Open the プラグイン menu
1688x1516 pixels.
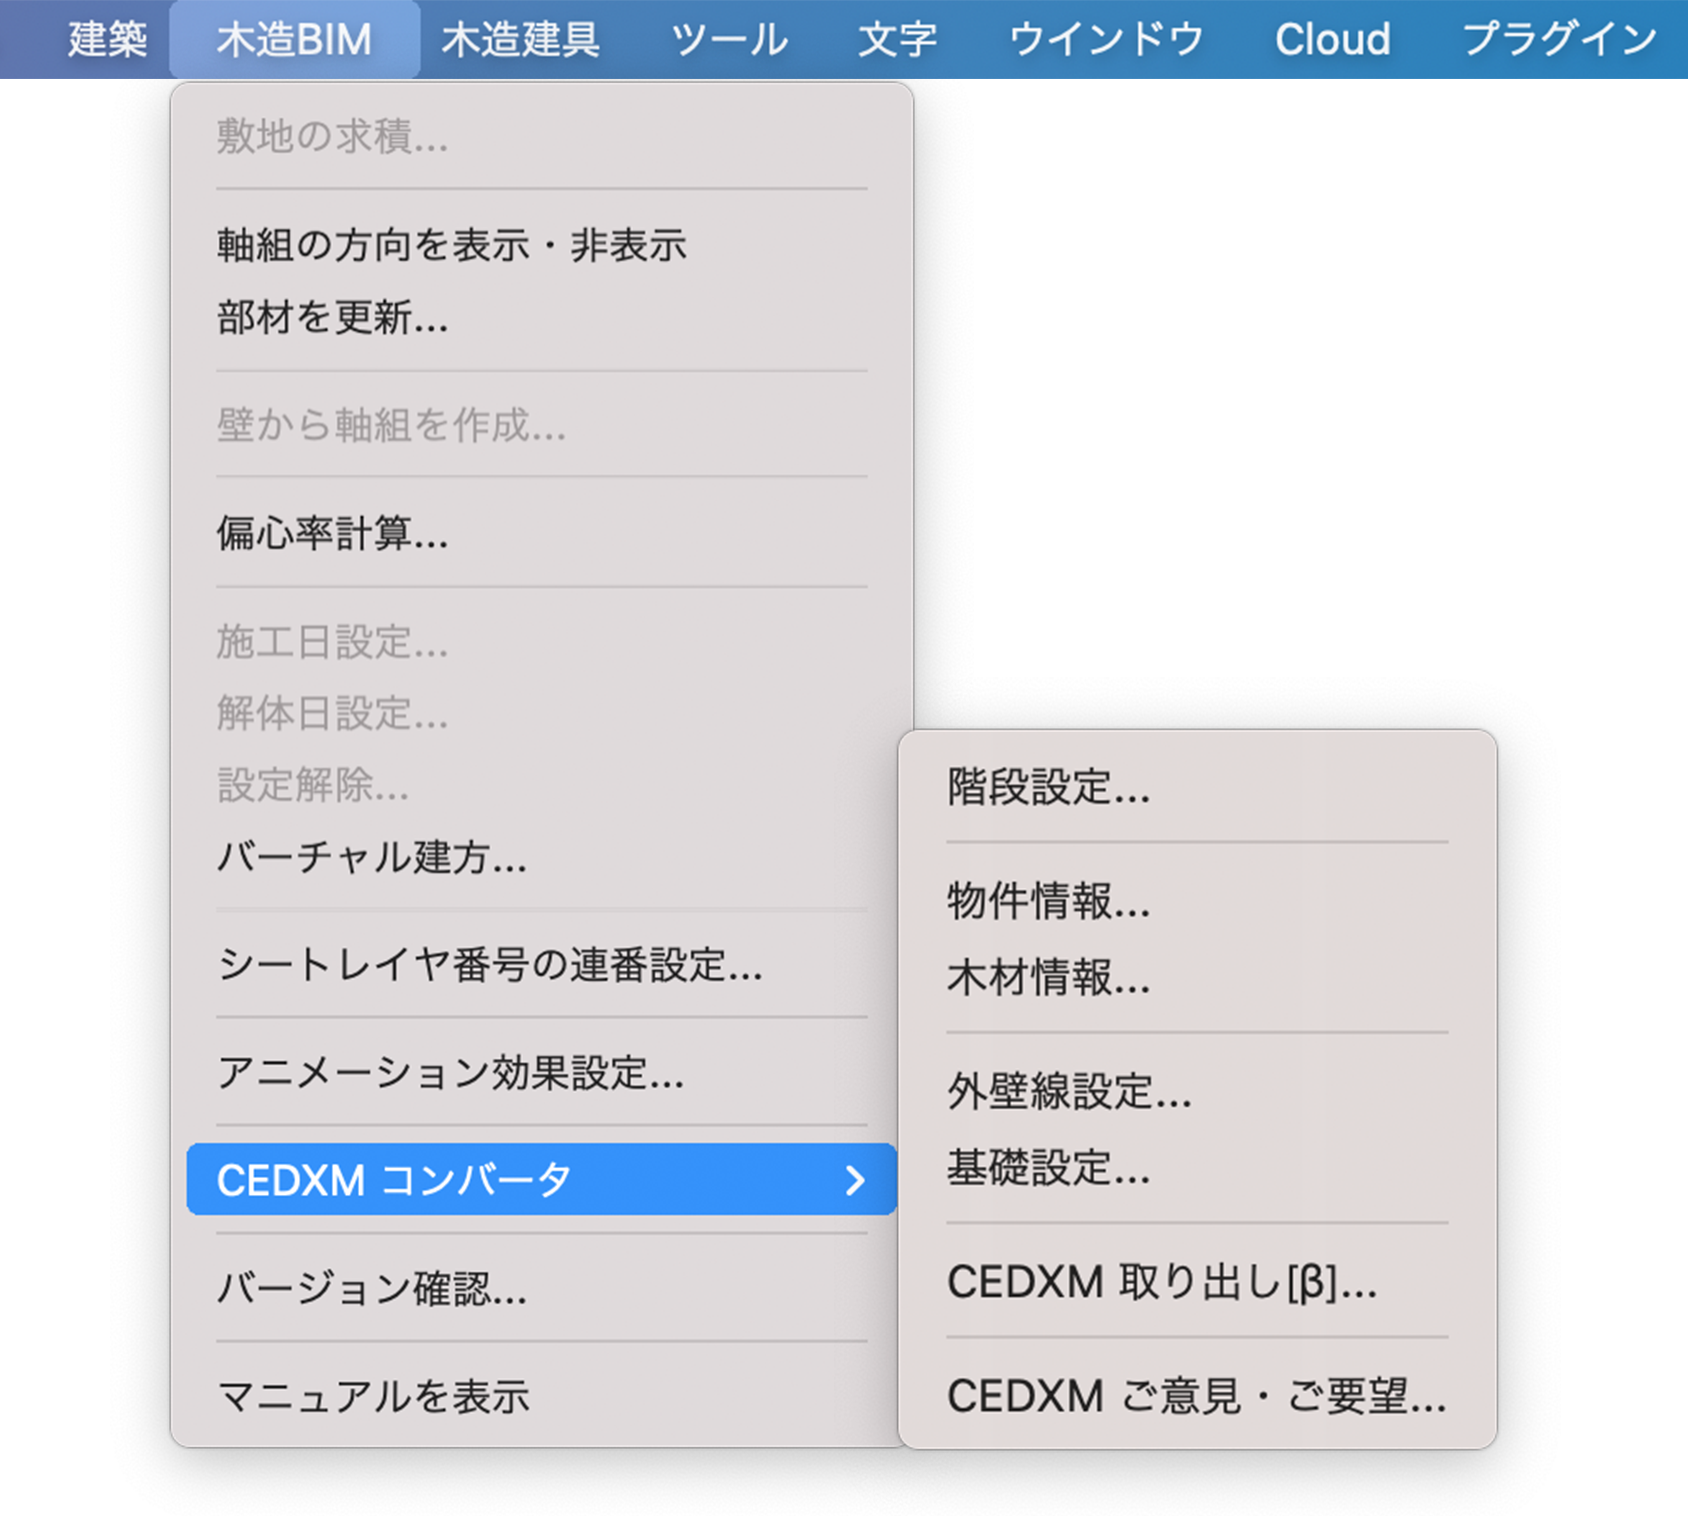(x=1560, y=39)
